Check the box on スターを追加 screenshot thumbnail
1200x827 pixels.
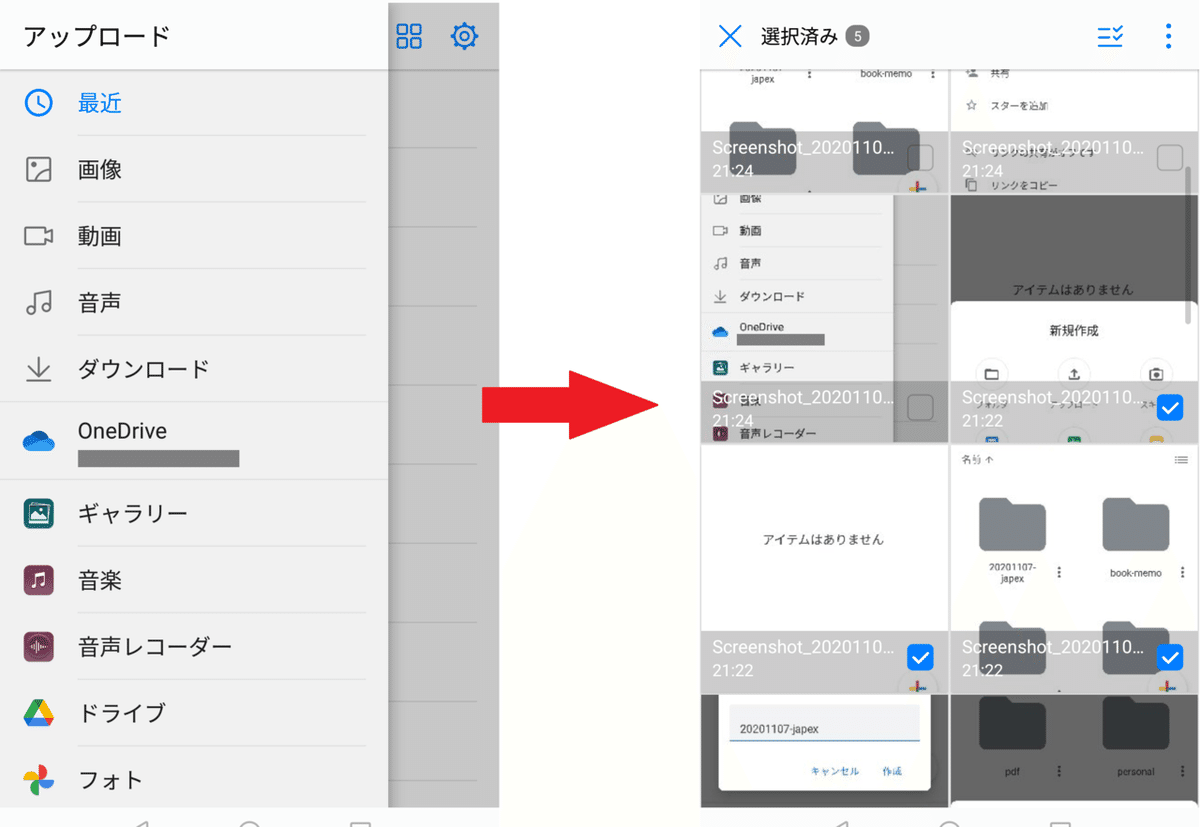click(1170, 158)
